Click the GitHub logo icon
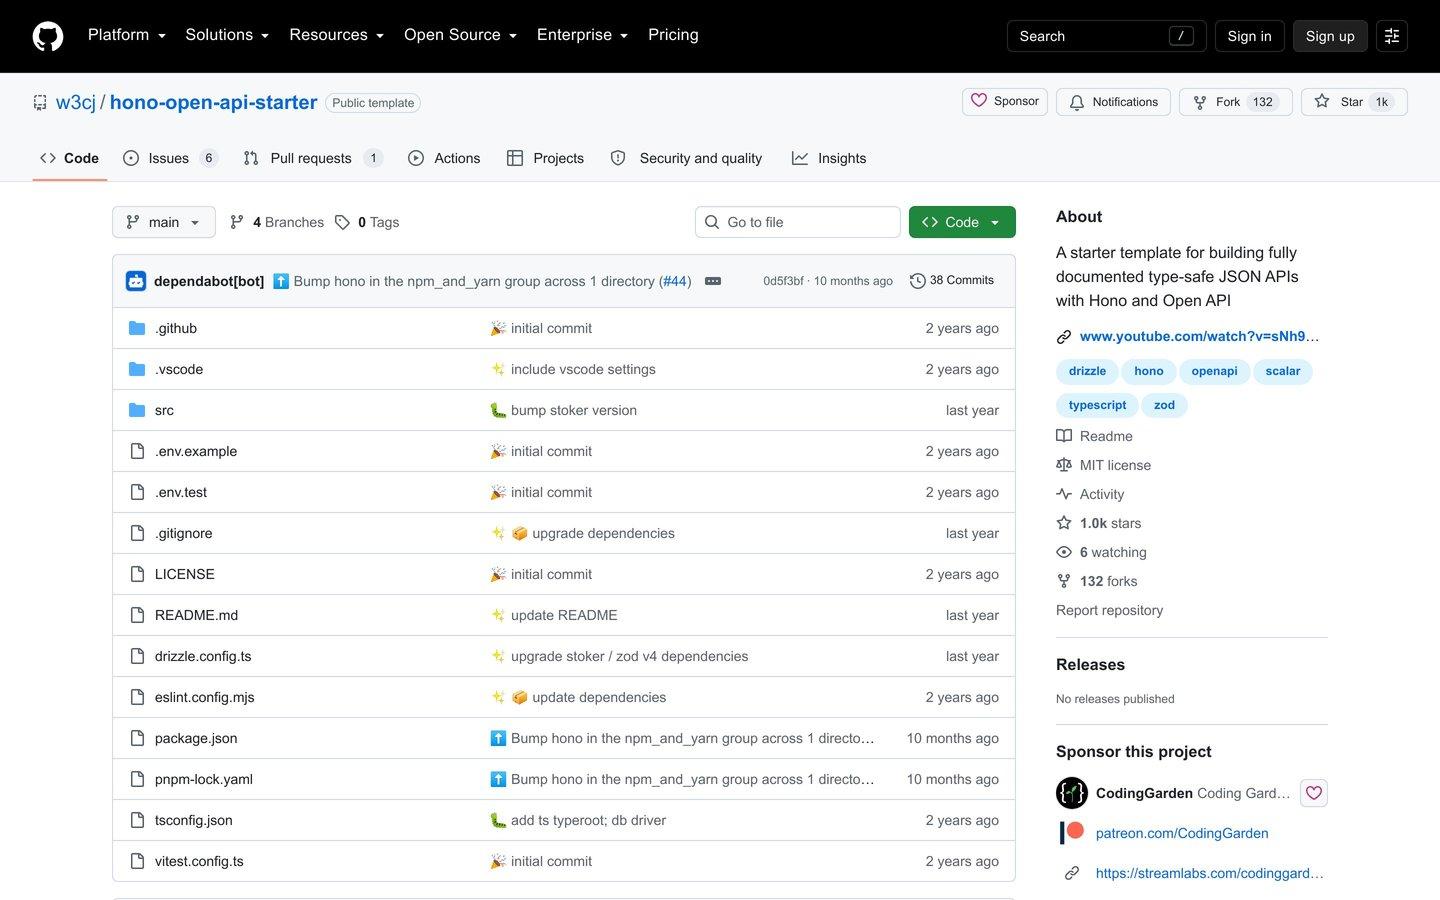1440x900 pixels. coord(48,36)
